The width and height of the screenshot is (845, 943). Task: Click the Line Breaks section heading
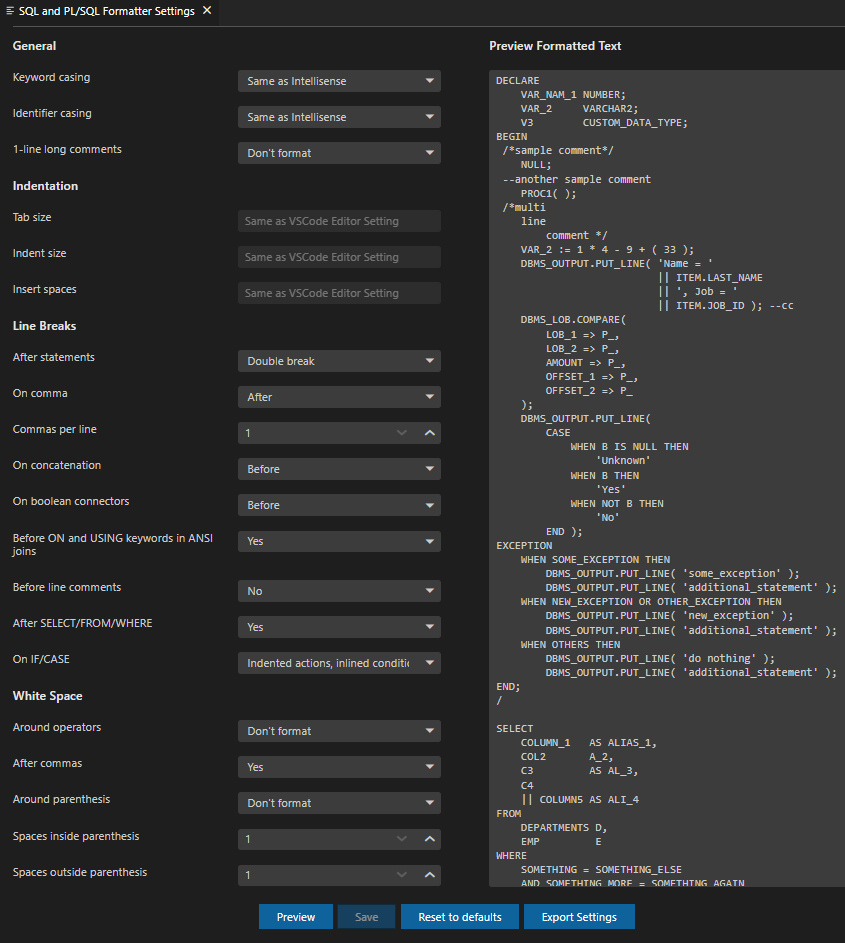click(x=45, y=326)
